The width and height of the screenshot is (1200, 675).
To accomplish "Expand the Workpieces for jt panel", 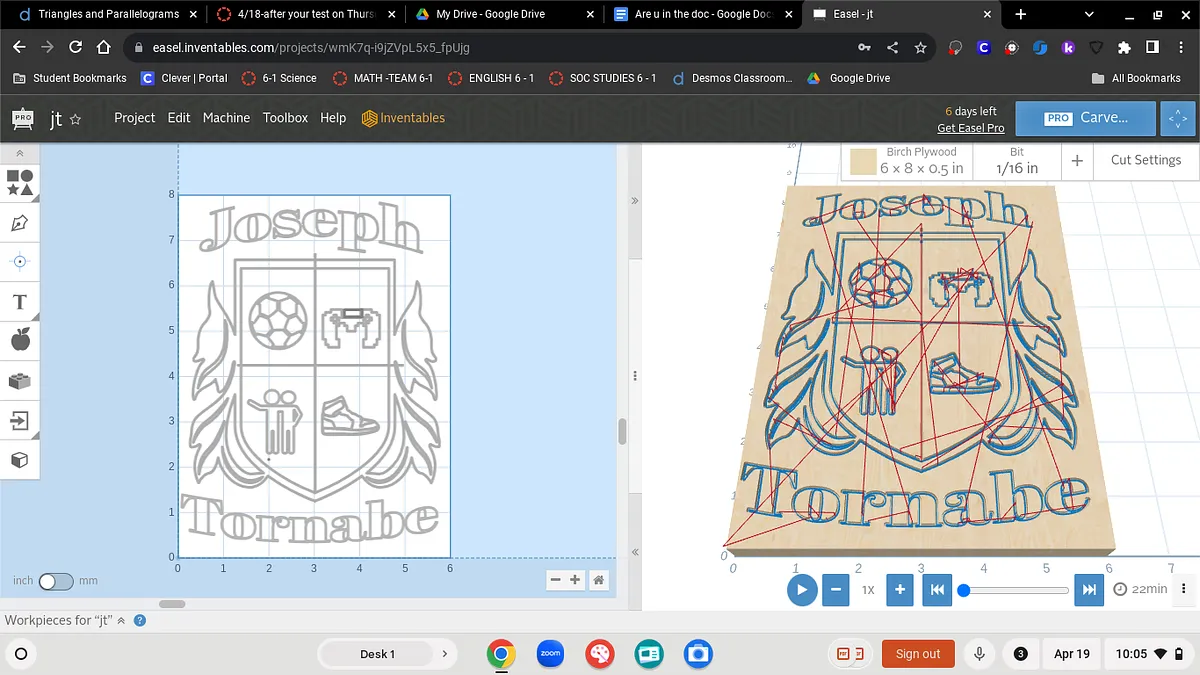I will 122,621.
